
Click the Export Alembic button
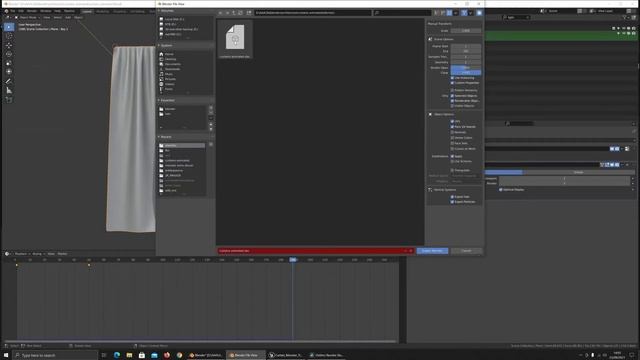(432, 251)
